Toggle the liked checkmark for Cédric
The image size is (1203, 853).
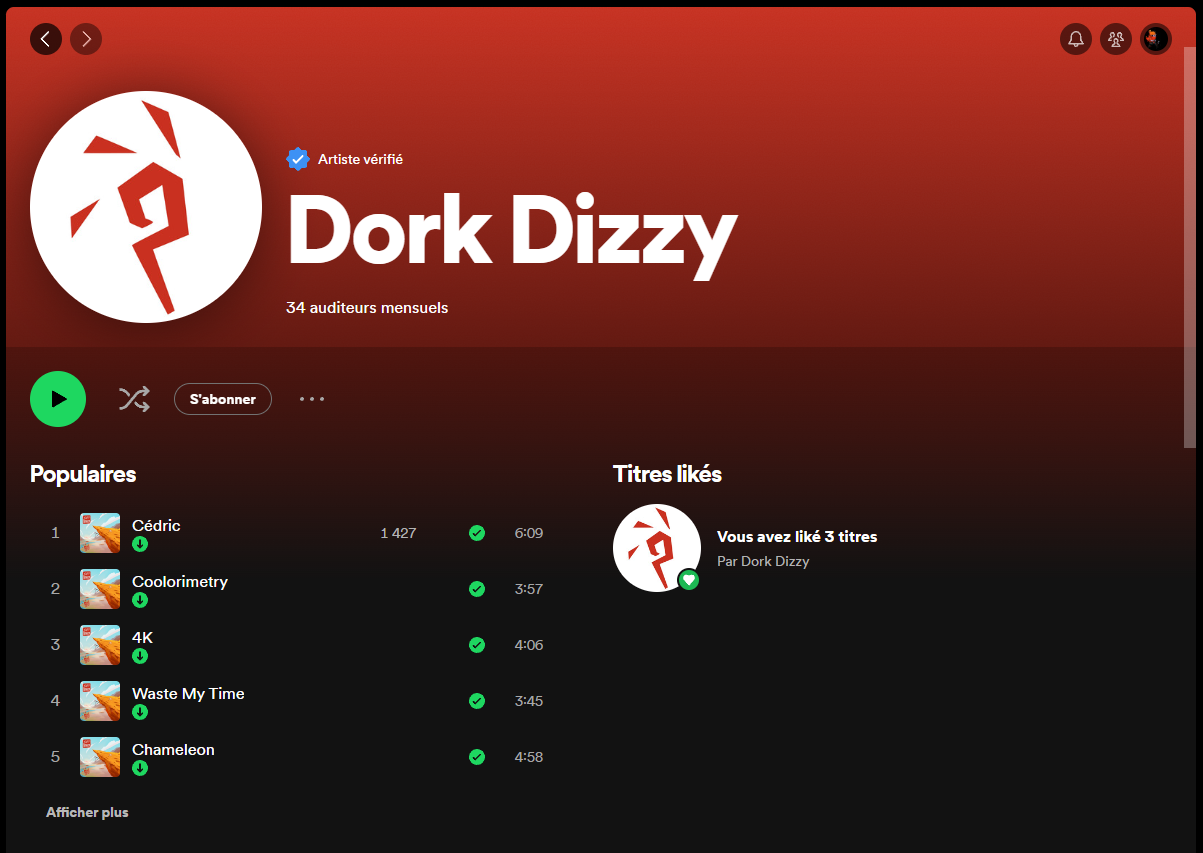click(x=477, y=533)
